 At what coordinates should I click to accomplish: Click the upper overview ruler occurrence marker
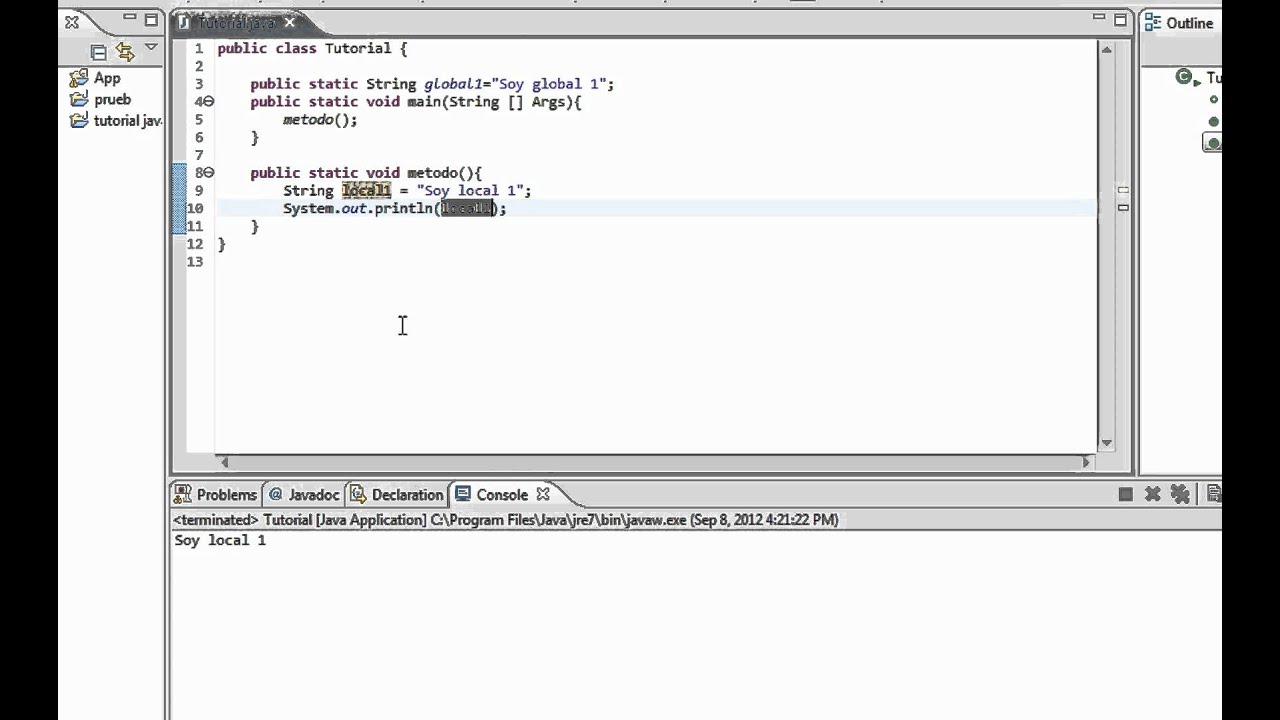1123,190
